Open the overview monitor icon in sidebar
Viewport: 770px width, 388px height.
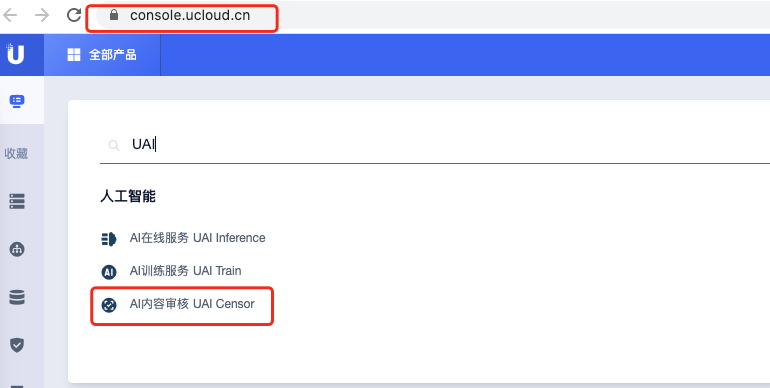point(17,101)
